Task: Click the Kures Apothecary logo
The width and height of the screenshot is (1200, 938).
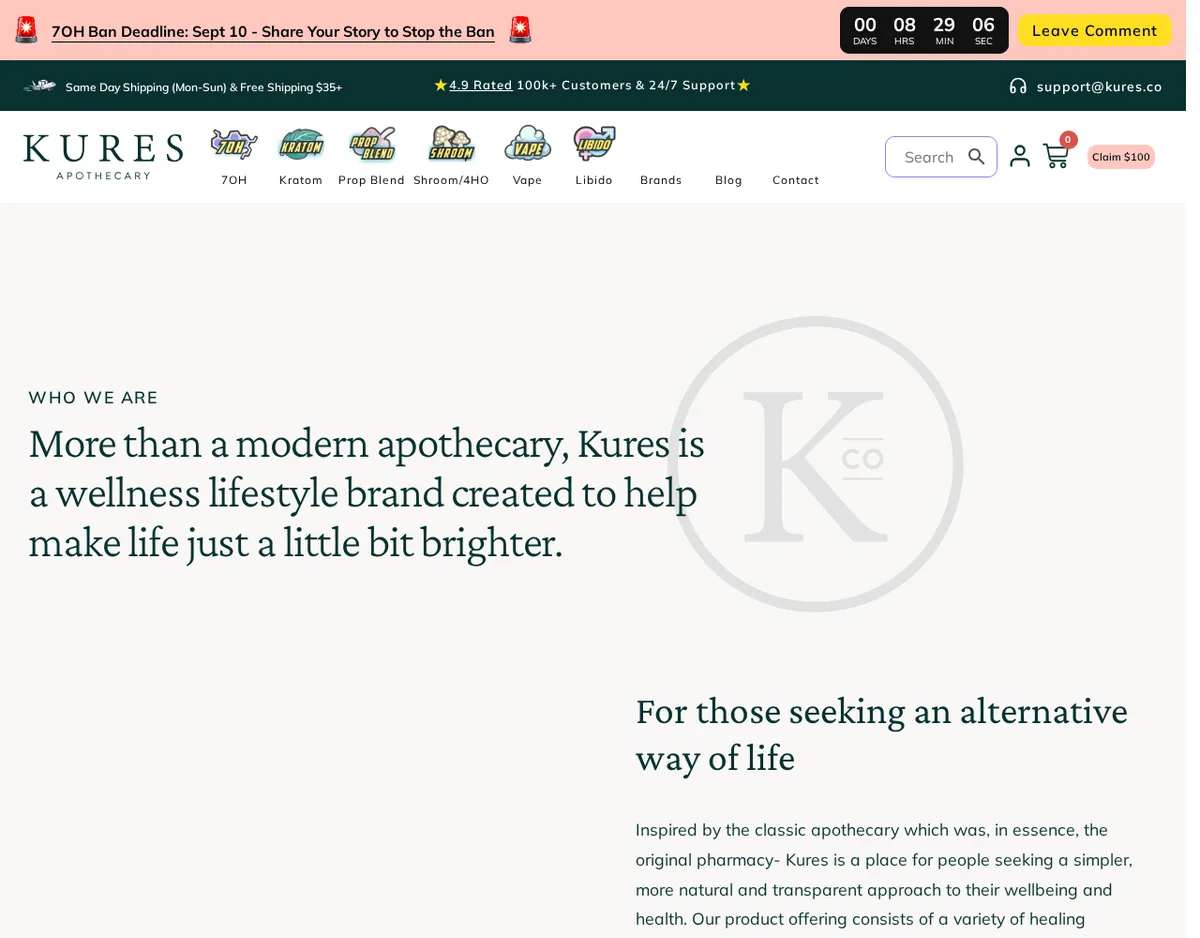Action: [103, 157]
